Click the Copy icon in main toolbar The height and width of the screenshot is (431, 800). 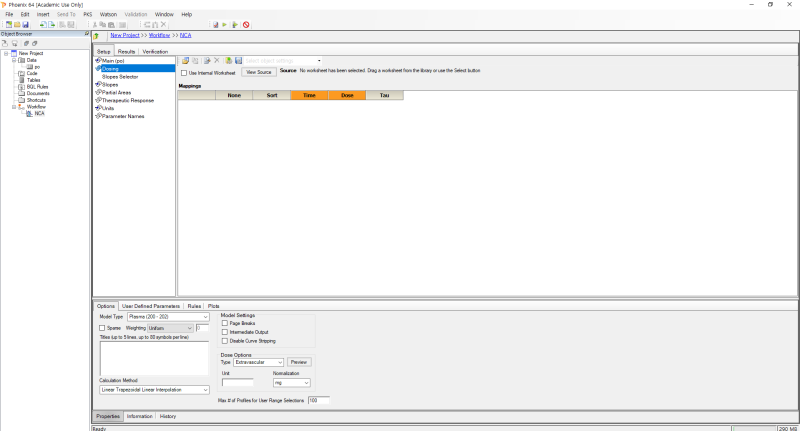tap(103, 24)
